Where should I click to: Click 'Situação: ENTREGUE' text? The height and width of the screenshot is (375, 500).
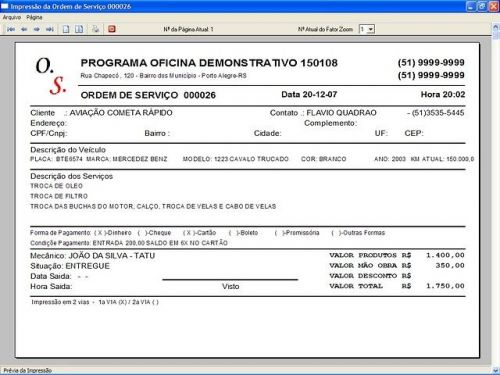click(70, 266)
